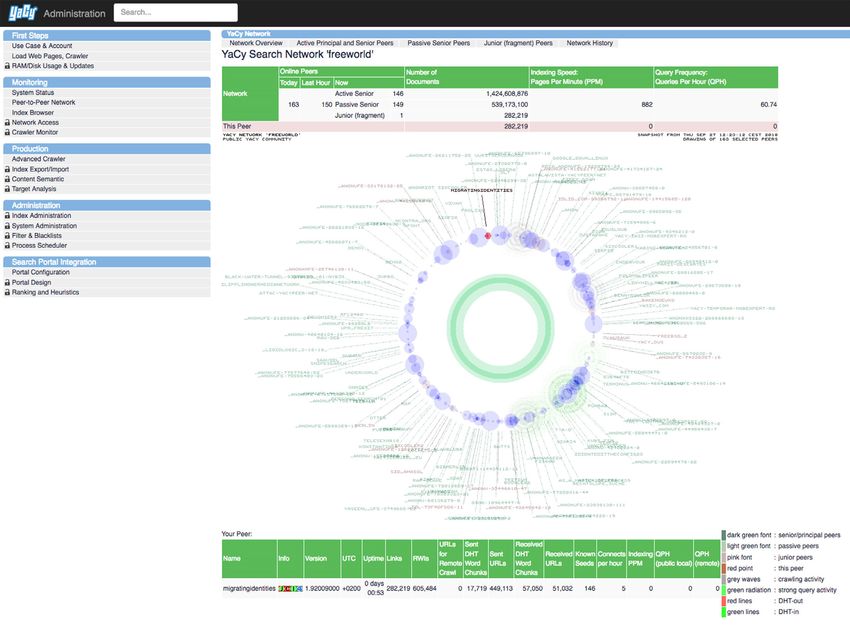Click the query frequency value 60.74
This screenshot has width=850, height=627.
coord(769,105)
